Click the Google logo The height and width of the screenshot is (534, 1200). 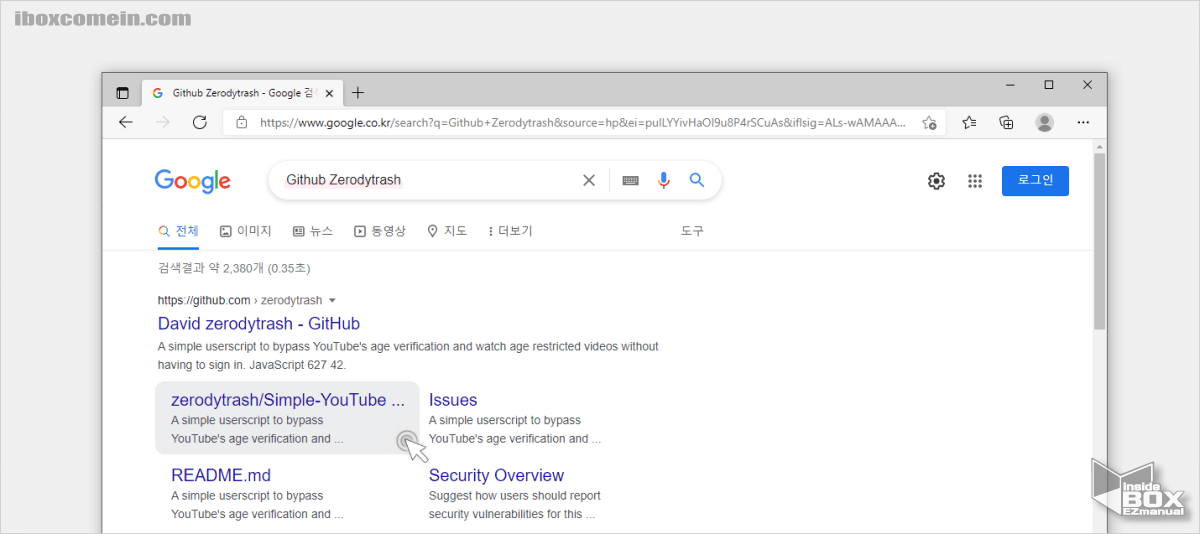(193, 181)
